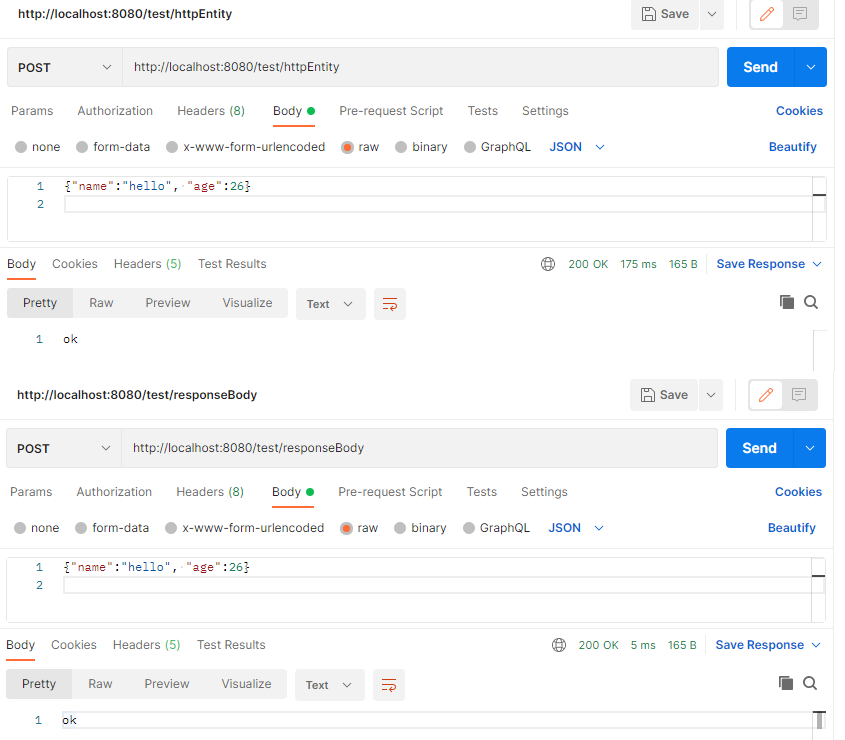This screenshot has width=845, height=740.
Task: Open comments icon for responseBody request
Action: point(799,395)
